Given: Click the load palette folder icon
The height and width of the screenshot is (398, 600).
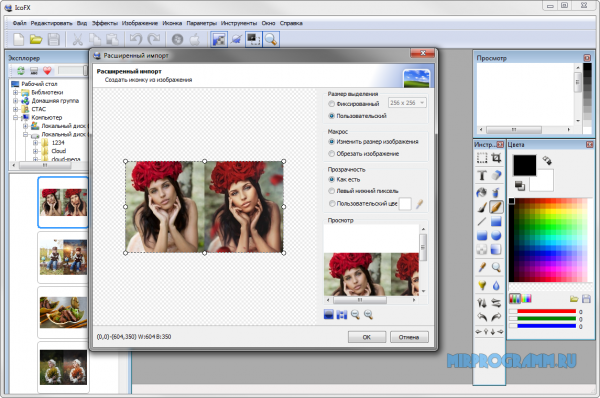Looking at the screenshot, I should coord(574,298).
